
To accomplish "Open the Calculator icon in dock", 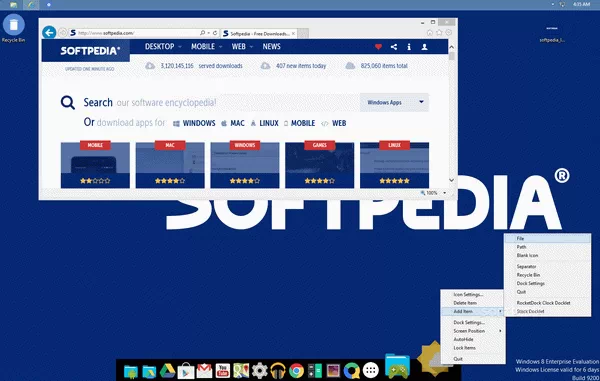I will pos(315,371).
